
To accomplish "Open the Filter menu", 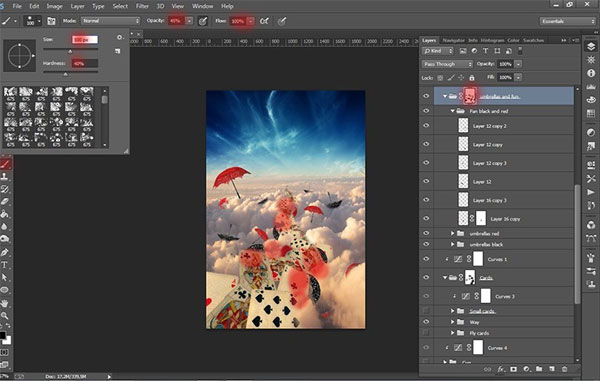I will (142, 6).
